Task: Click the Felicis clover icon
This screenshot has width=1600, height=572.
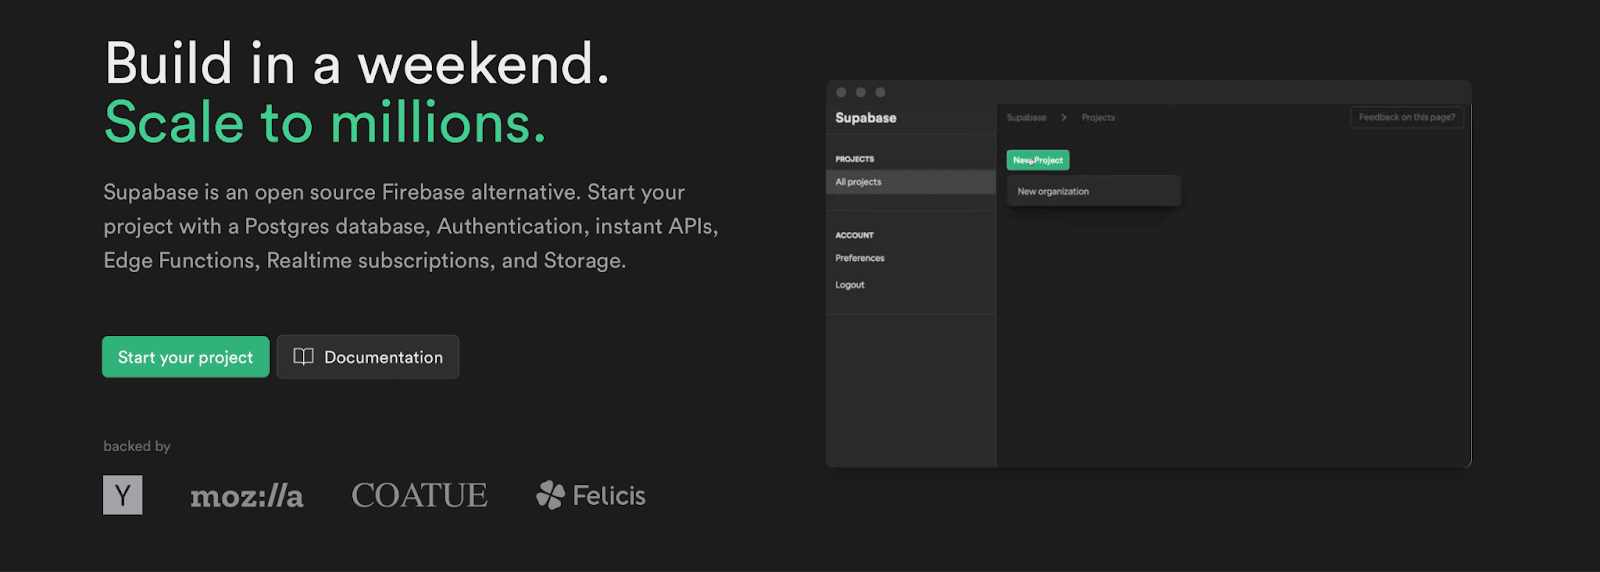Action: click(x=550, y=495)
